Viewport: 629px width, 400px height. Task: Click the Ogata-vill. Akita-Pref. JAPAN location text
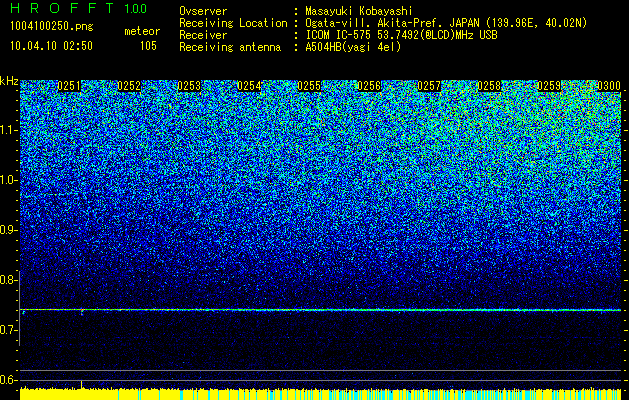click(x=446, y=23)
